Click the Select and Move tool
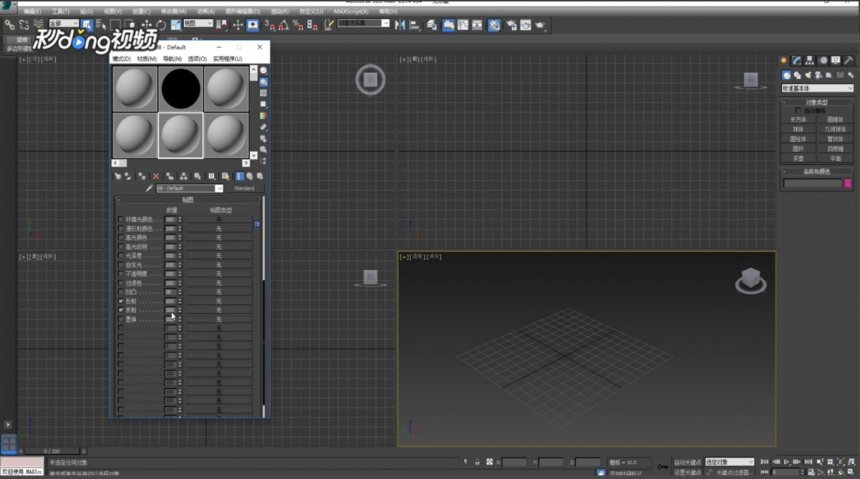 pyautogui.click(x=146, y=25)
